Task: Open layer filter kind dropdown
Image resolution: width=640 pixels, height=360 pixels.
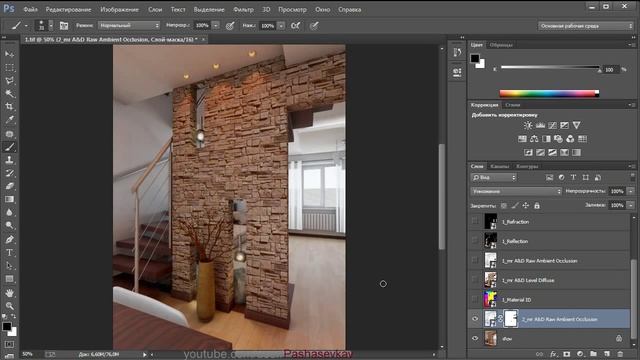Action: [x=494, y=178]
